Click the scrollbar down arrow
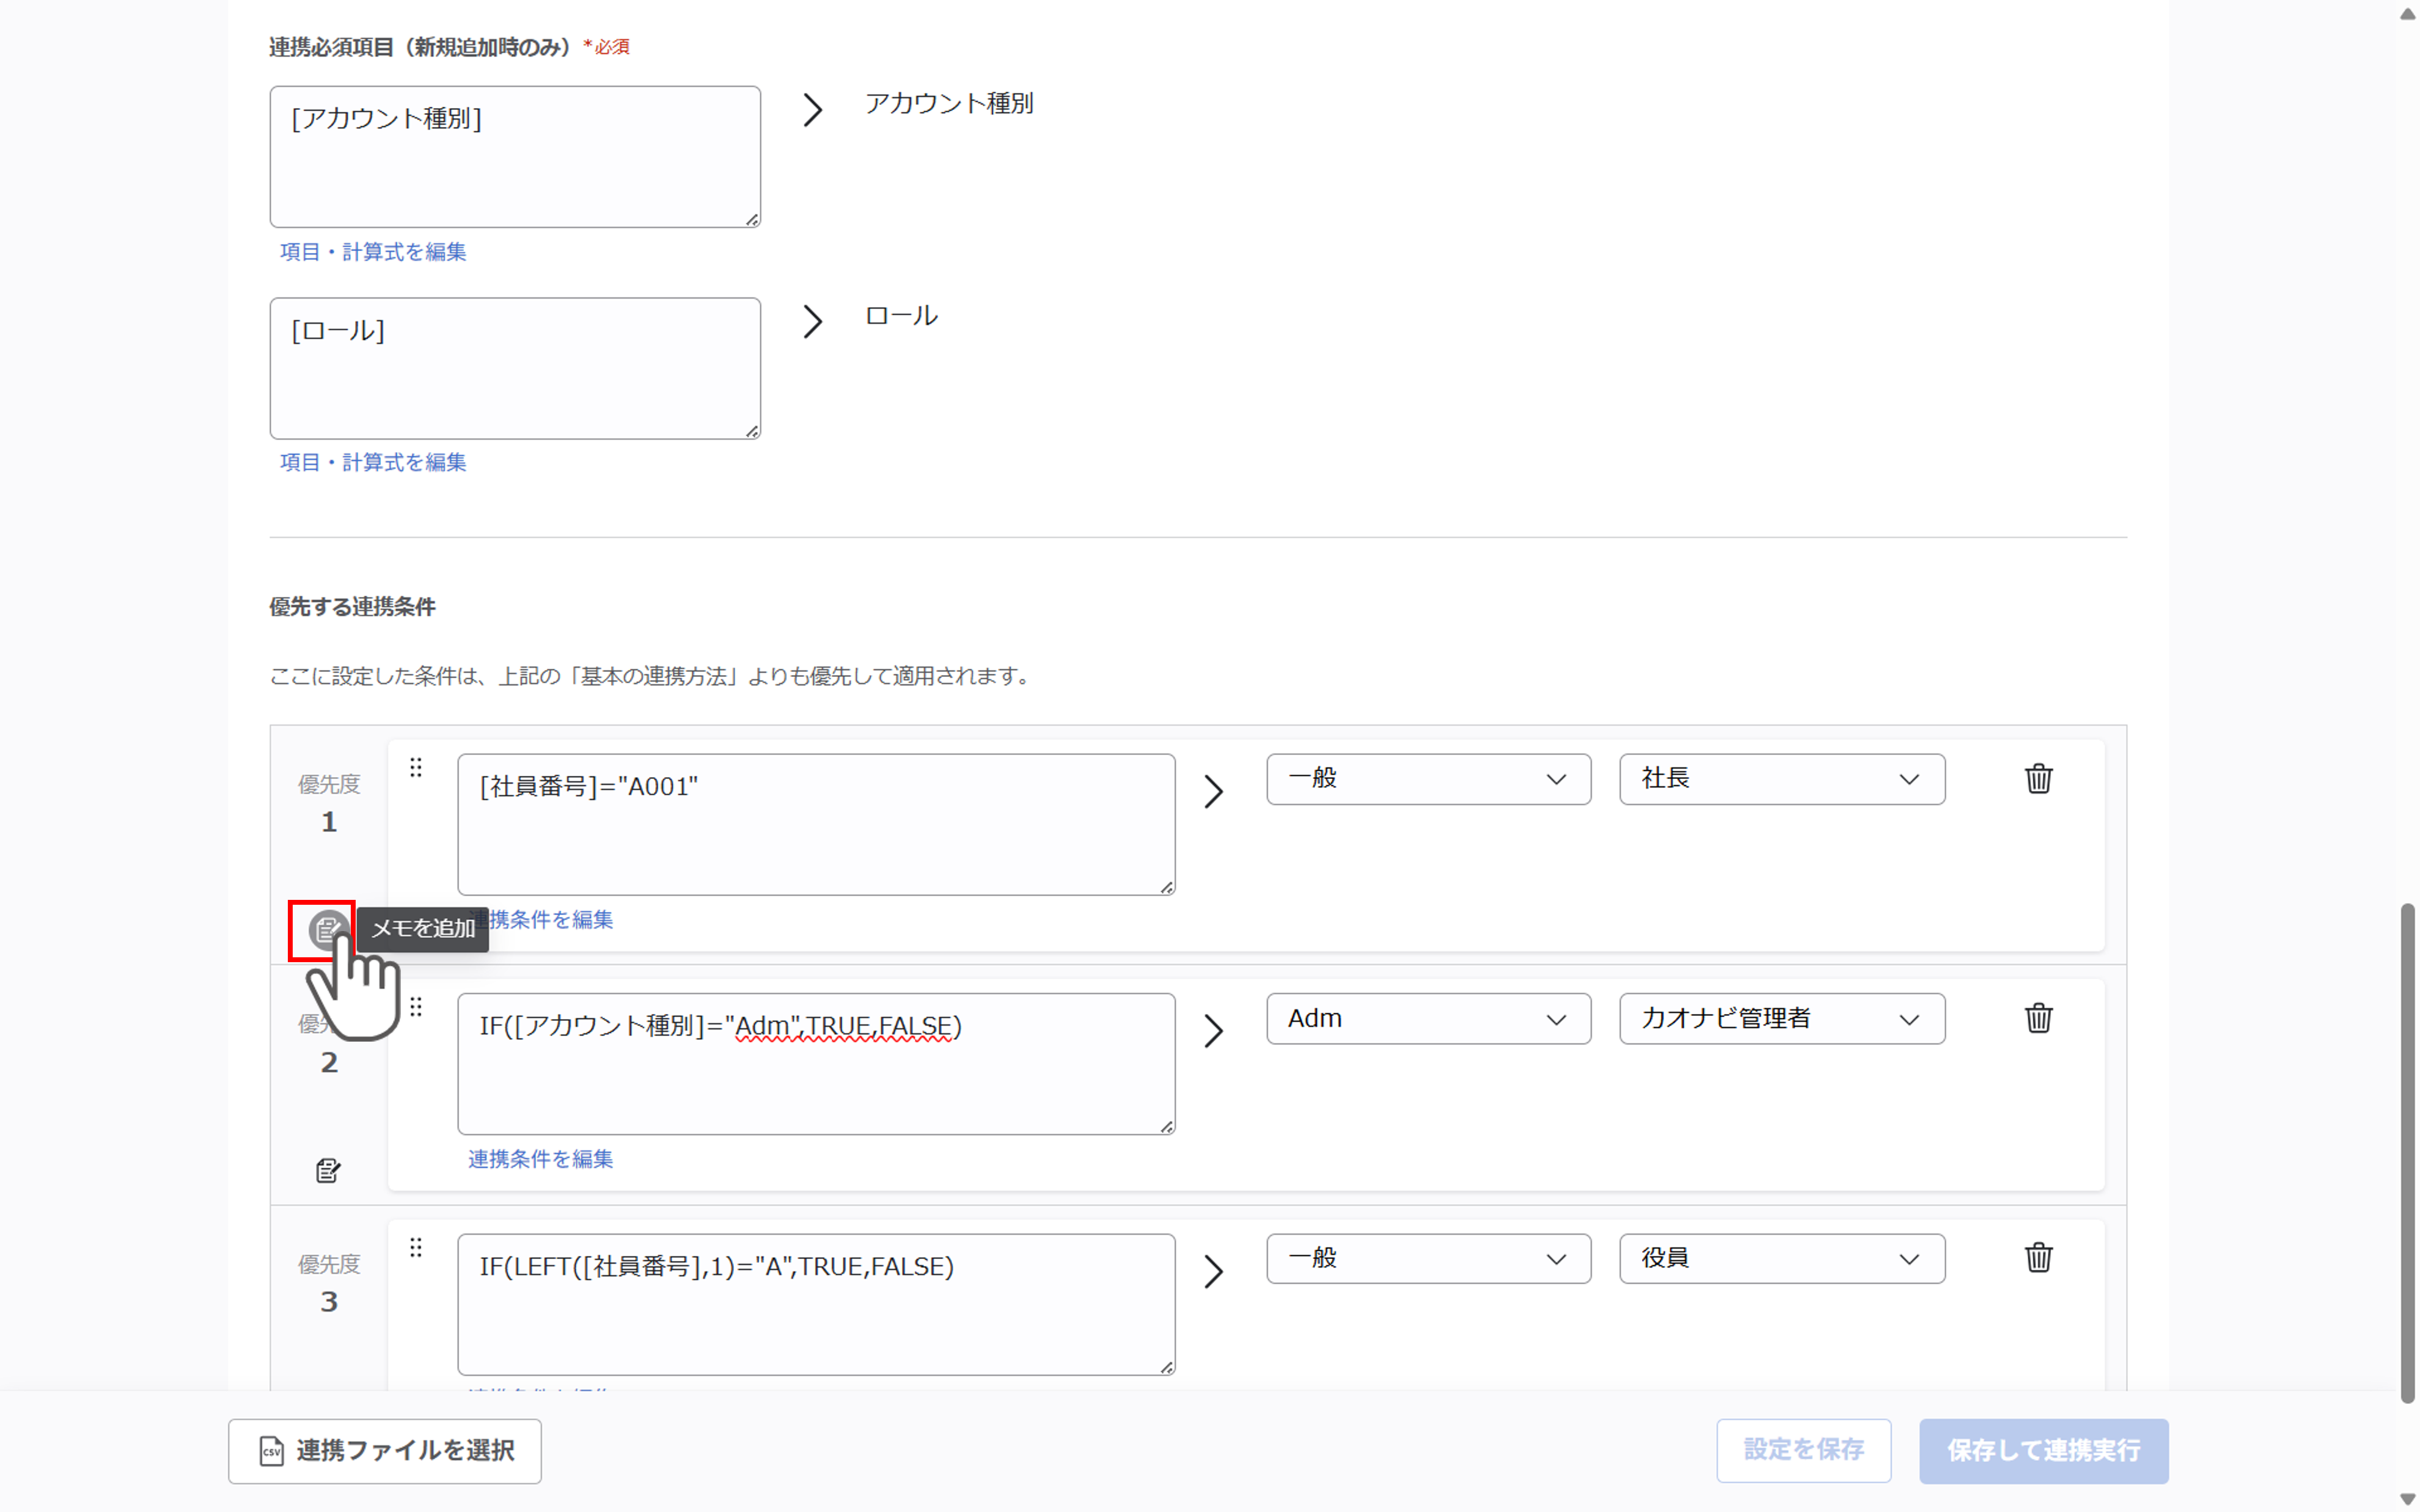The height and width of the screenshot is (1512, 2420). (x=2407, y=1499)
